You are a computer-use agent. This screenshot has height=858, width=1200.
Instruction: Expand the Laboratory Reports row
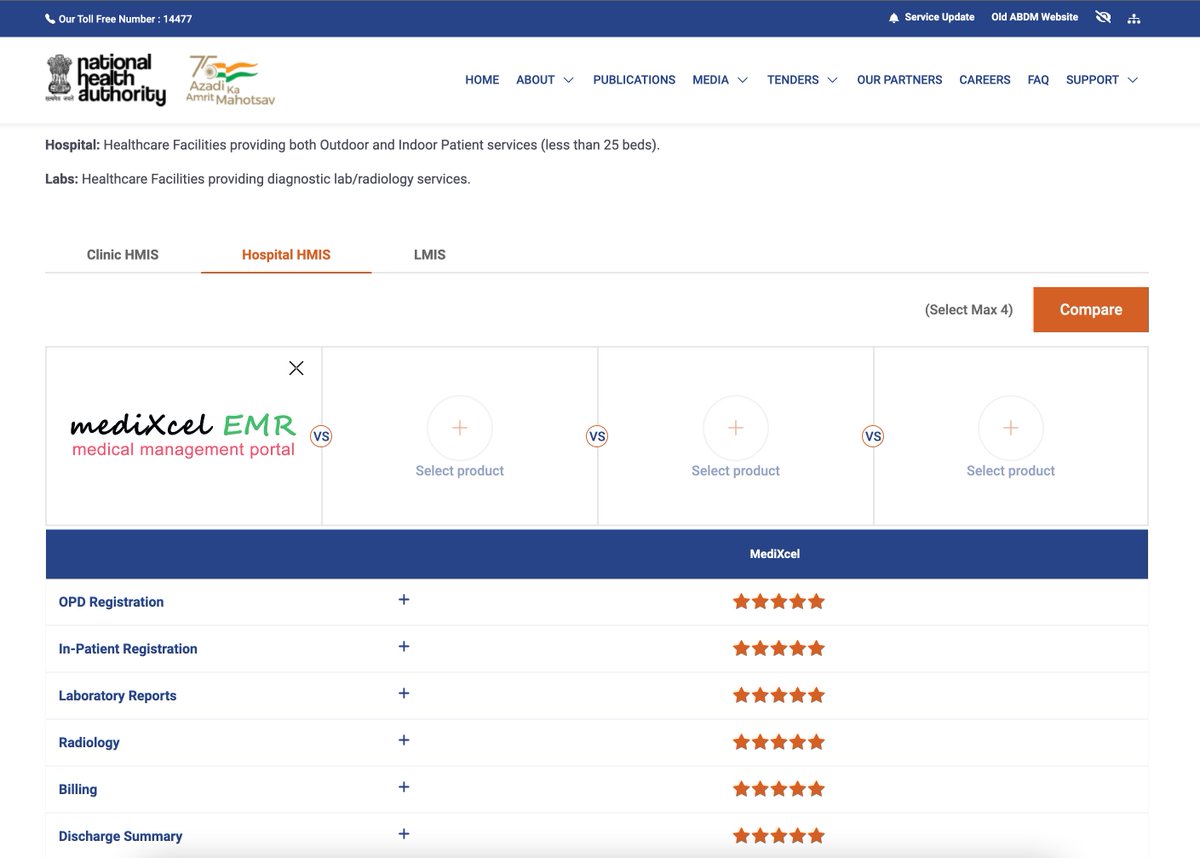404,693
